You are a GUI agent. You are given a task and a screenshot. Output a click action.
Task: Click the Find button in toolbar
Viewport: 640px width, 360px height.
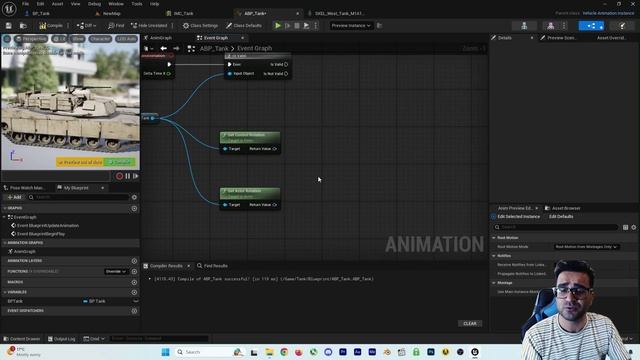click(x=116, y=26)
